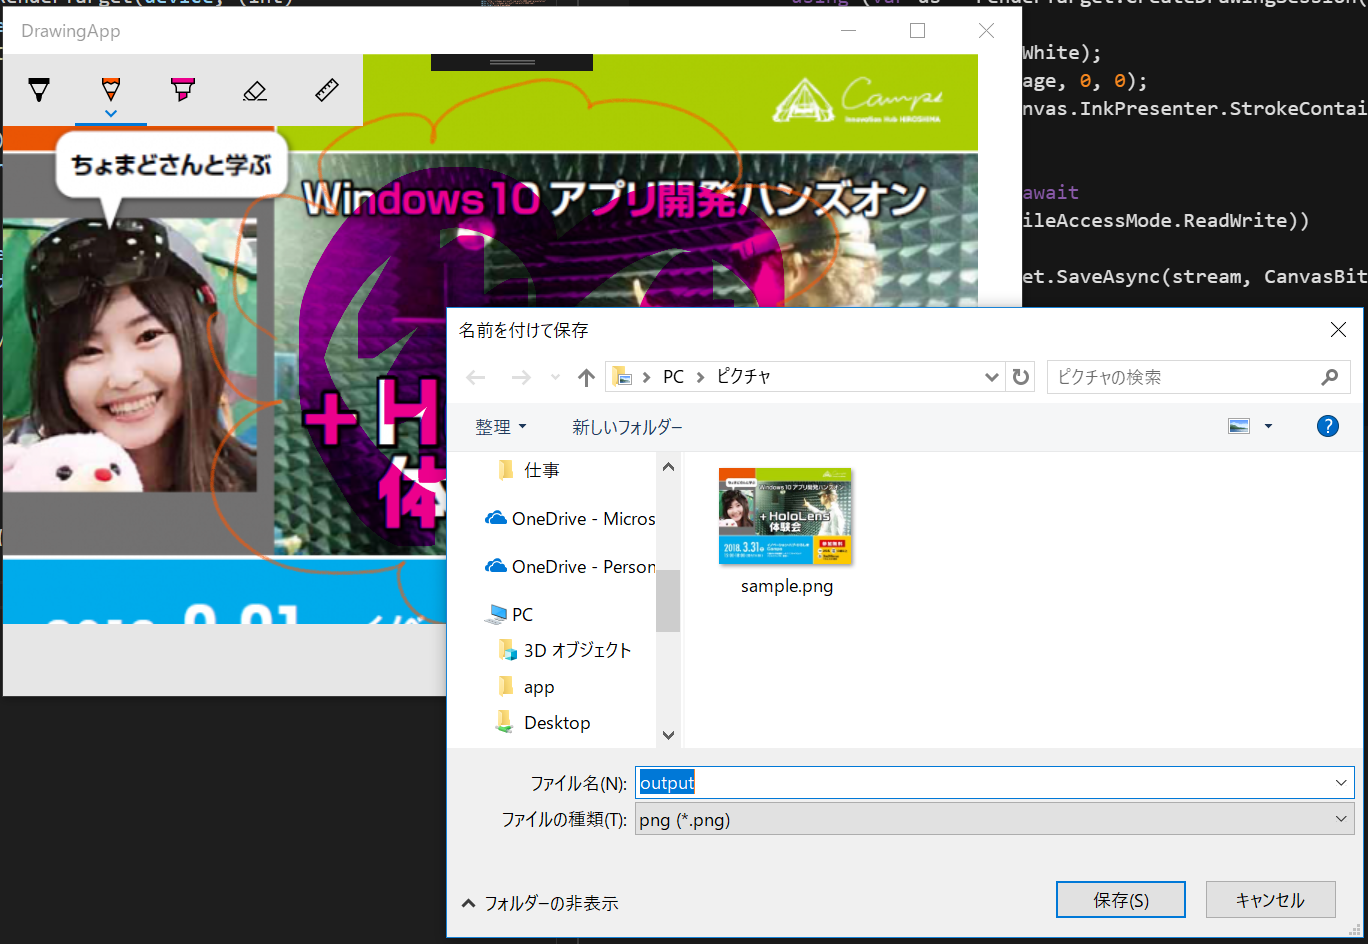Select the pencil tool in DrawingApp

pos(111,88)
